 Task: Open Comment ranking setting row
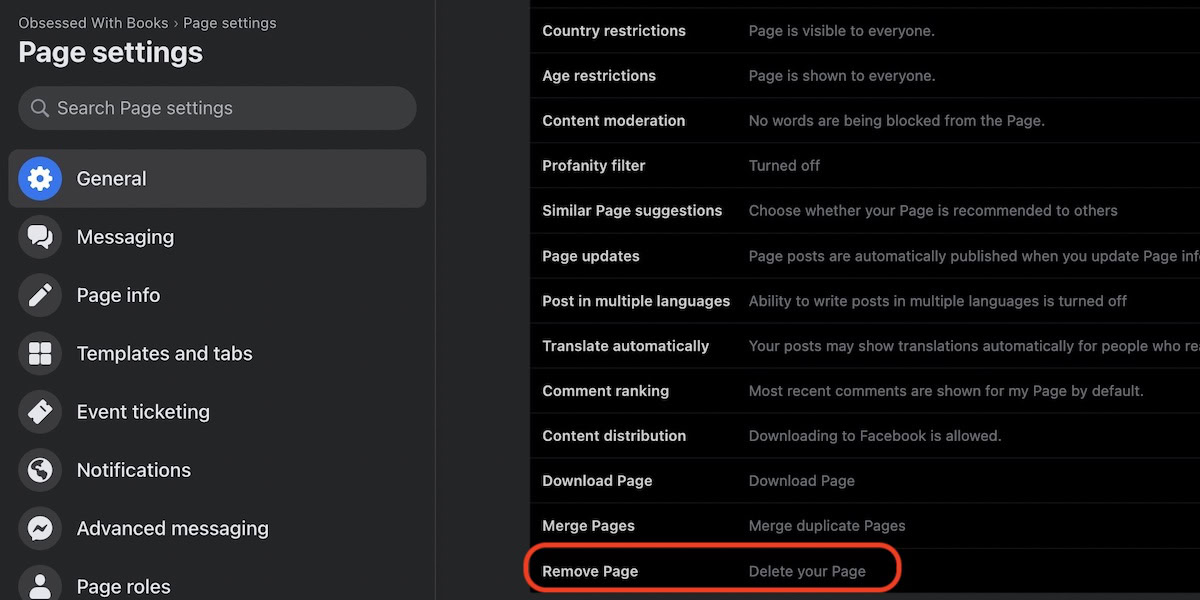pos(605,391)
